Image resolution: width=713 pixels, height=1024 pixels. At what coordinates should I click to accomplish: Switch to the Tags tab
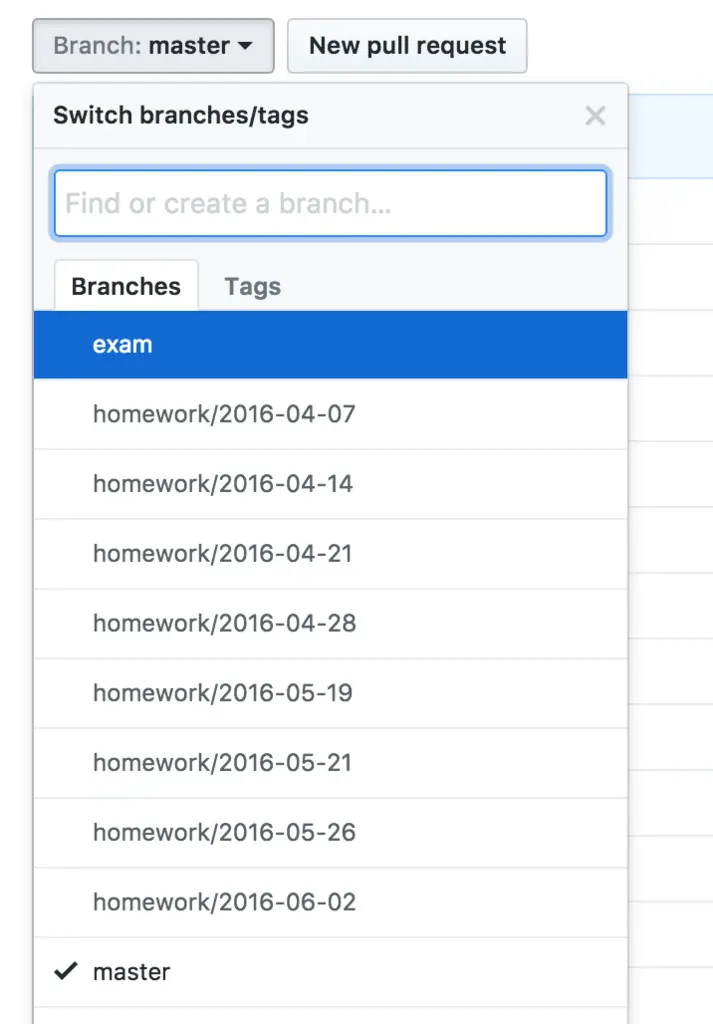(251, 287)
